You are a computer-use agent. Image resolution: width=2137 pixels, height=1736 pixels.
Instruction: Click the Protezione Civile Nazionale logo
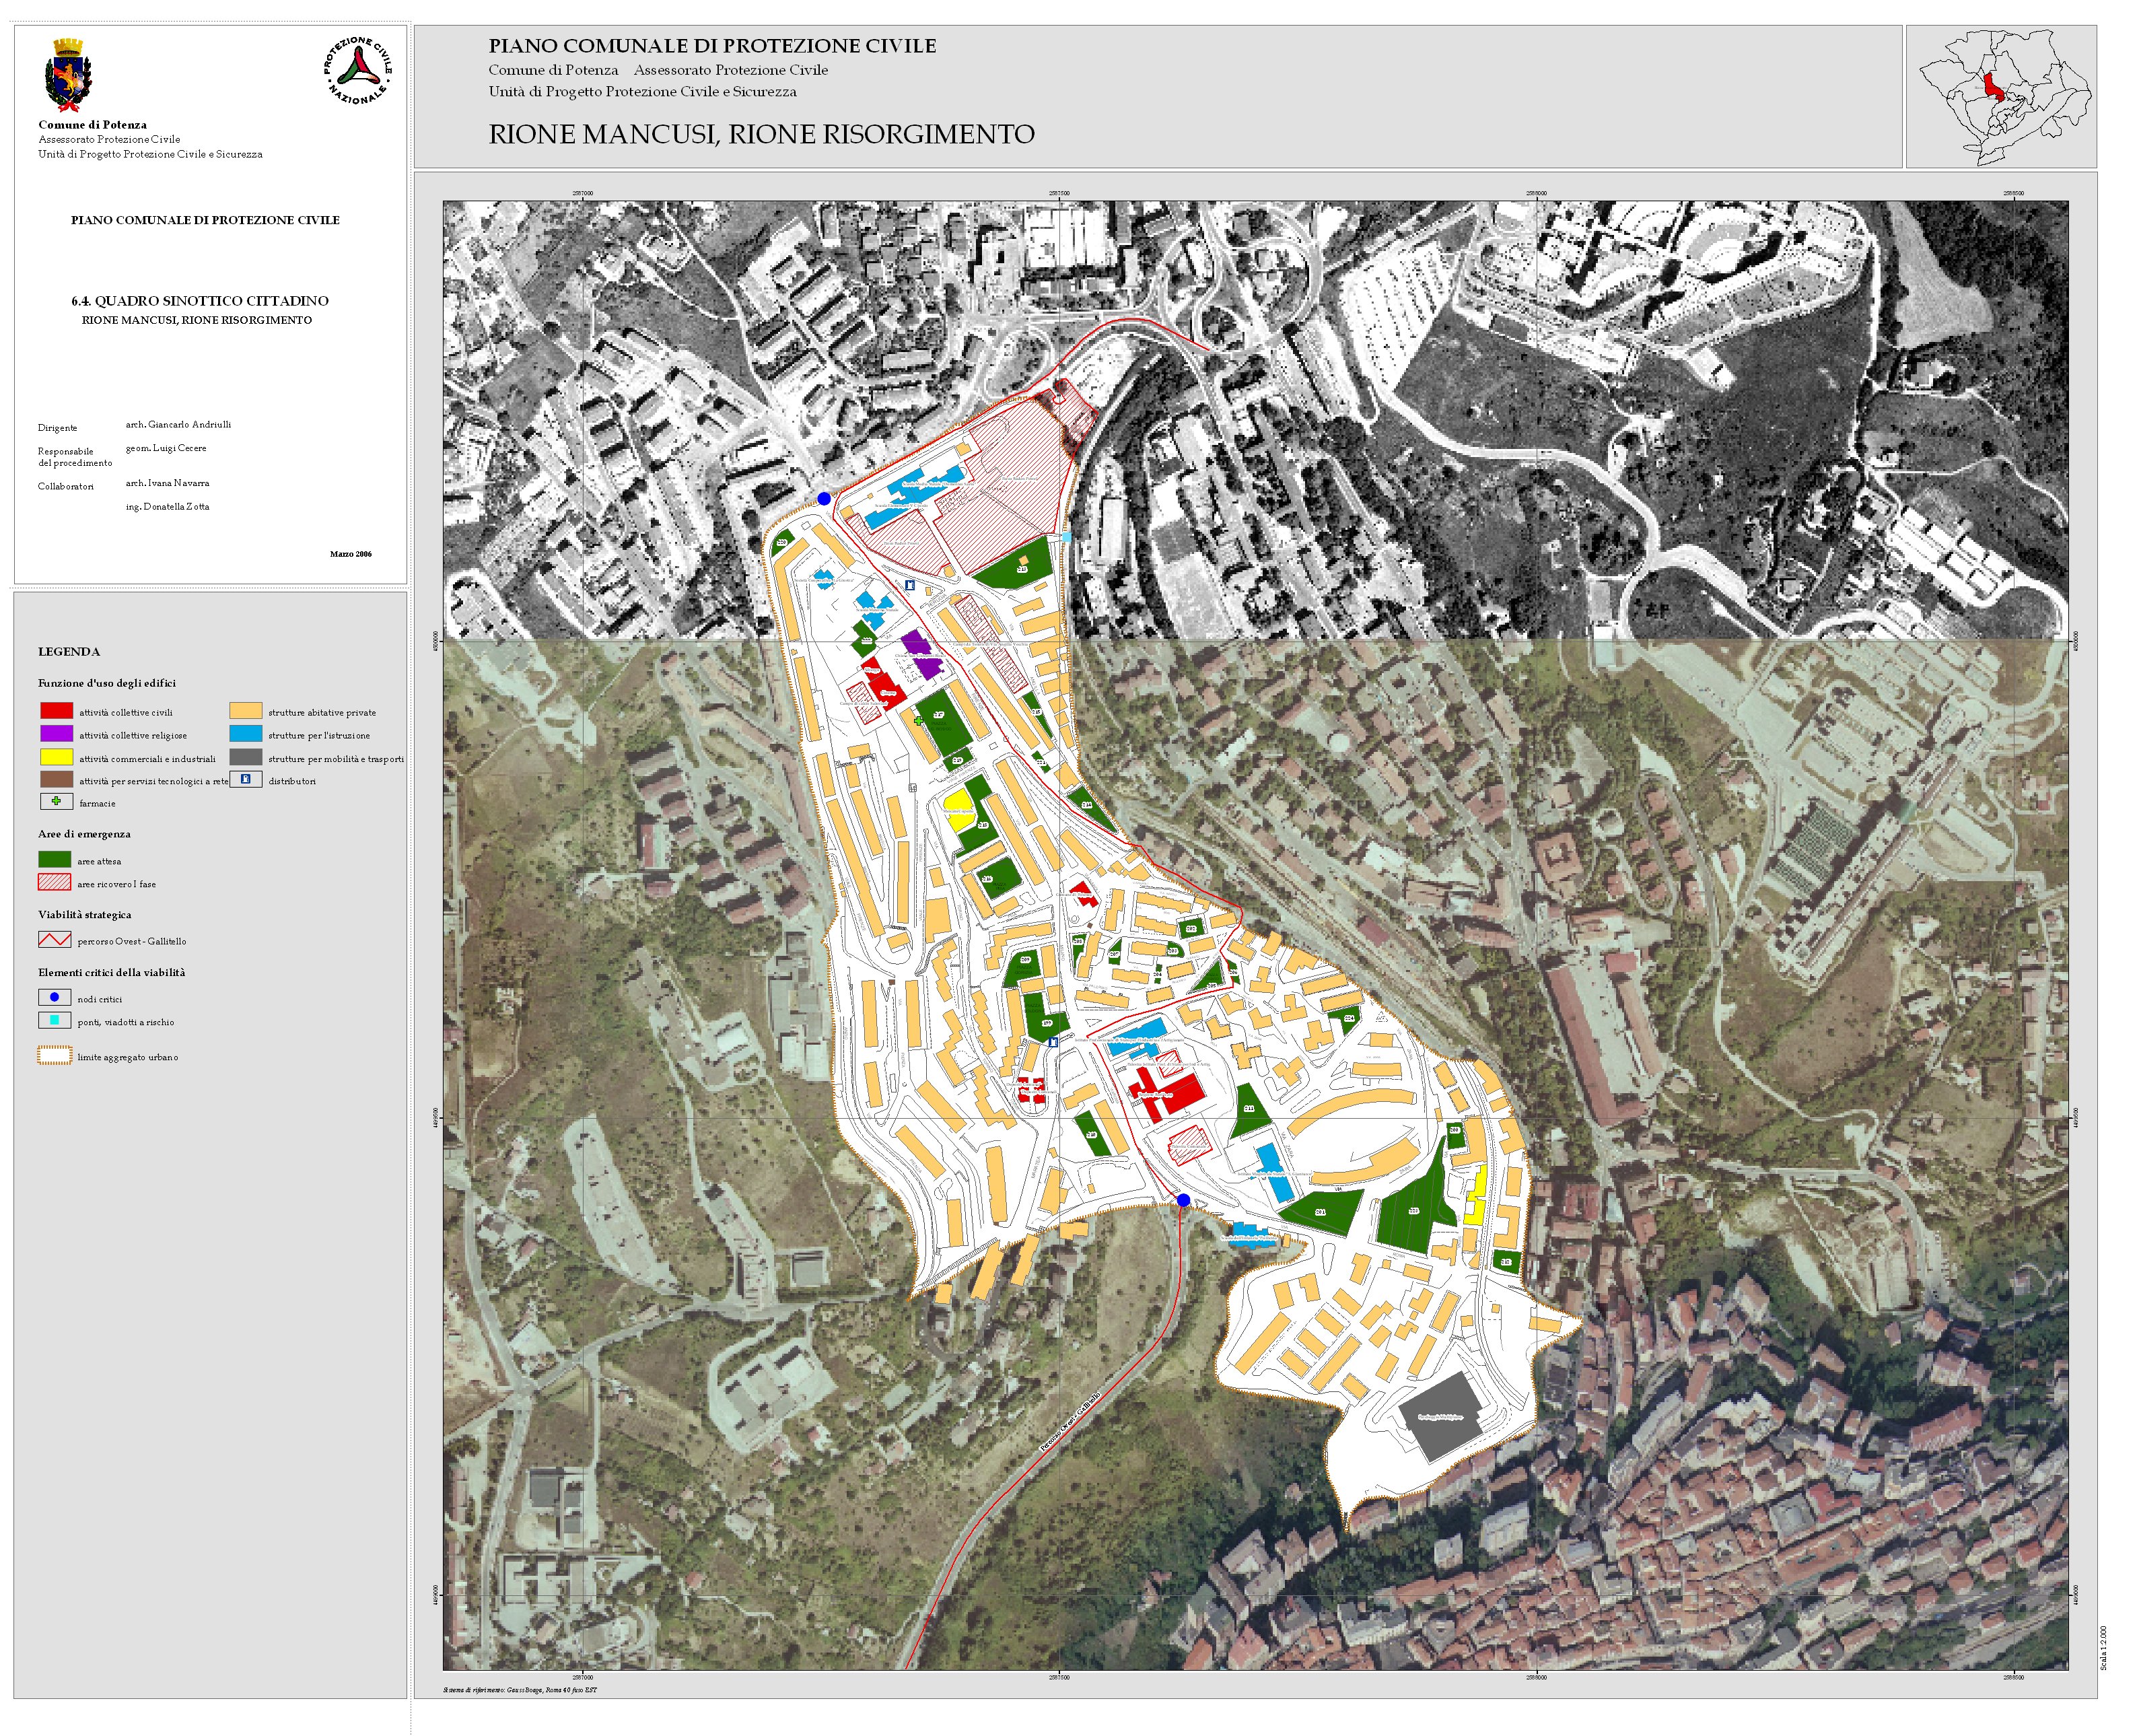tap(357, 71)
